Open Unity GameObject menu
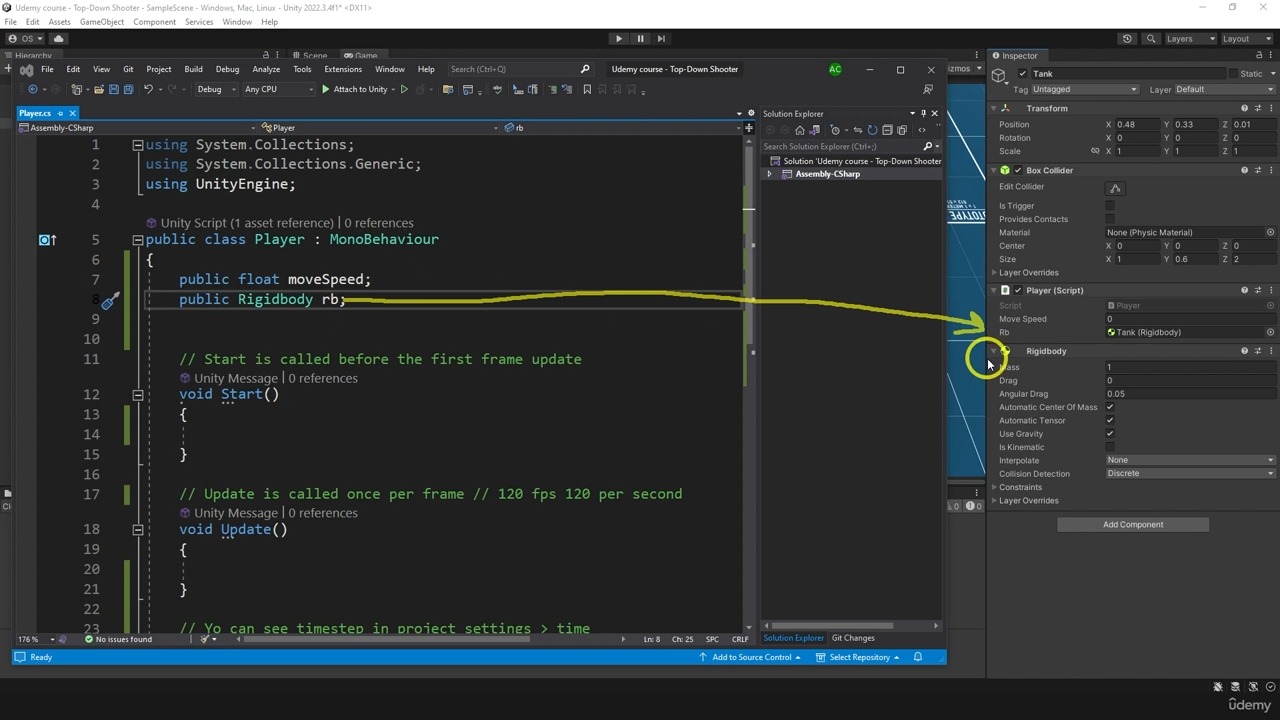 click(x=102, y=22)
